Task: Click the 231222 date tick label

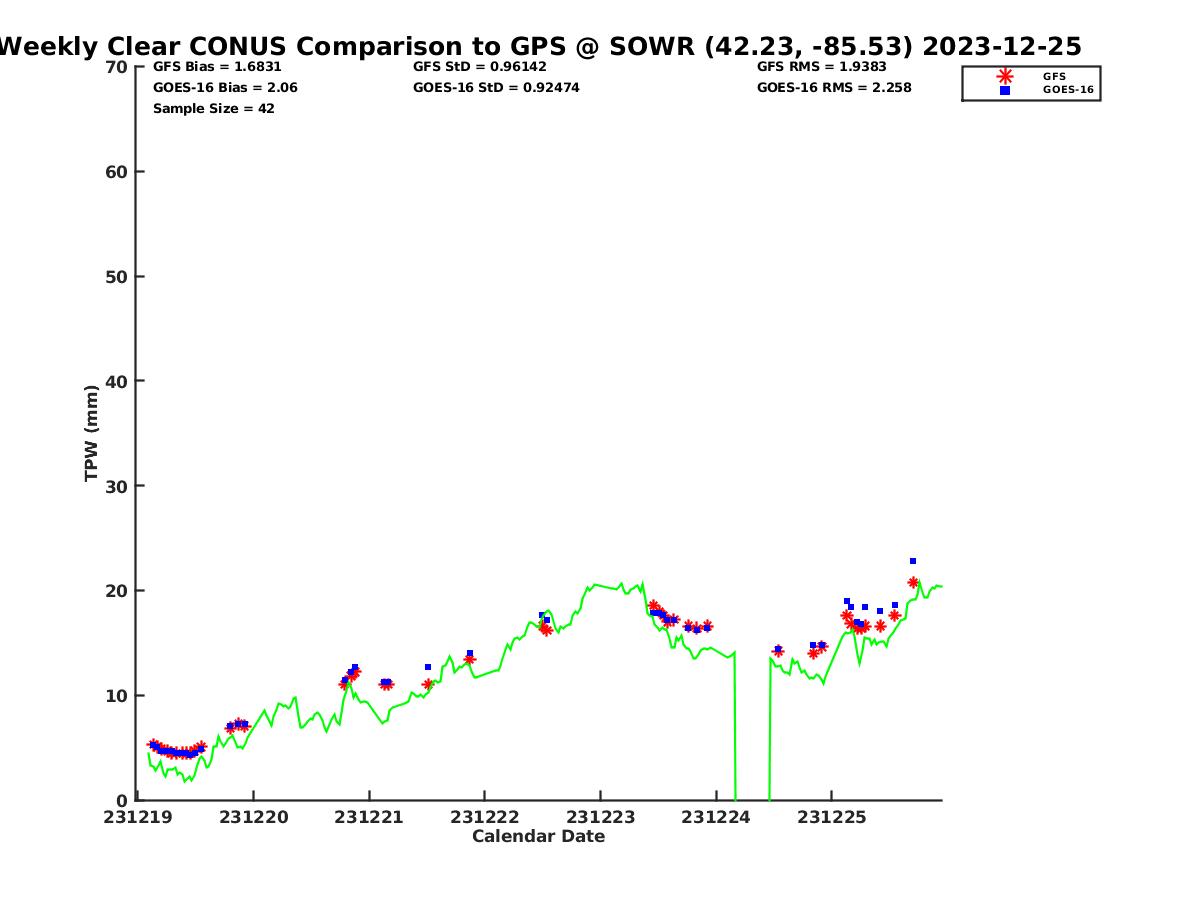Action: coord(484,817)
